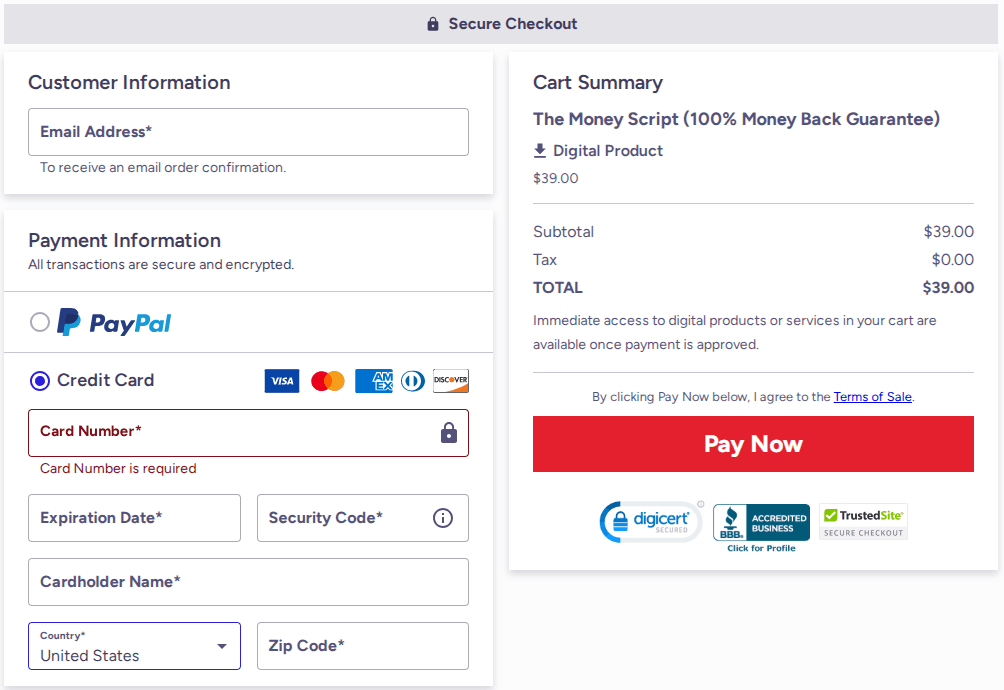The width and height of the screenshot is (1004, 690).
Task: Click the Email Address input field
Action: click(x=248, y=131)
